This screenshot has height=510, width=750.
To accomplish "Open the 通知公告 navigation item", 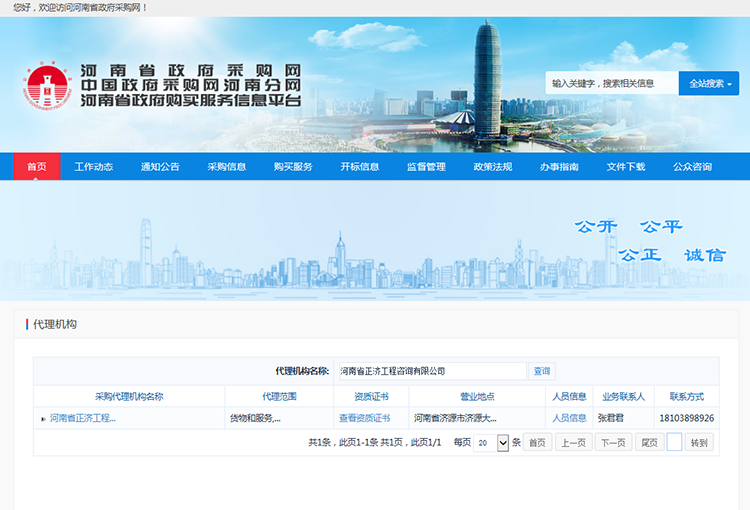I will 160,167.
